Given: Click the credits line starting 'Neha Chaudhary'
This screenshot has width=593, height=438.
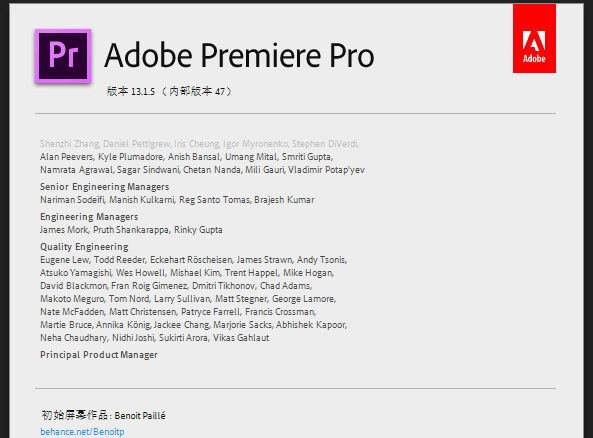Looking at the screenshot, I should coord(155,338).
